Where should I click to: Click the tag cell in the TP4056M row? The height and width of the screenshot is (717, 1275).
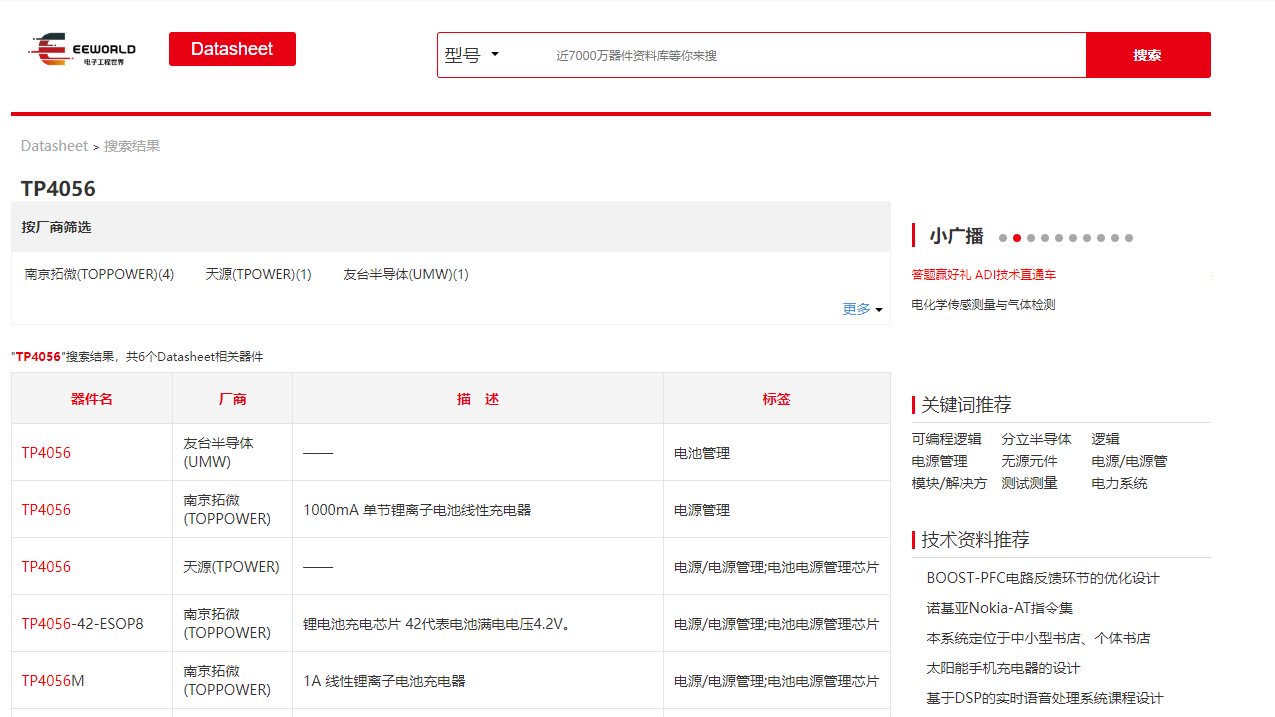click(x=777, y=681)
